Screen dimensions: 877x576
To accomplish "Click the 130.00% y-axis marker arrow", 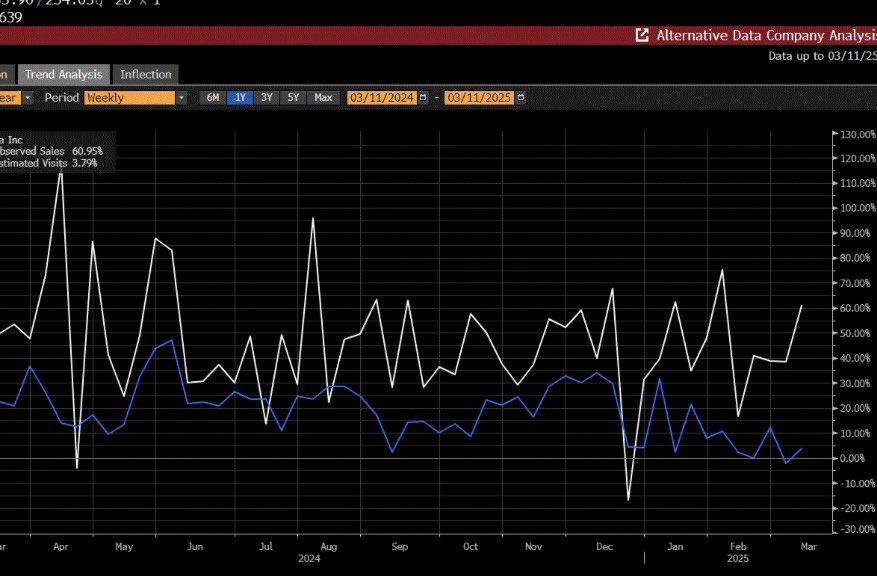I will [833, 134].
